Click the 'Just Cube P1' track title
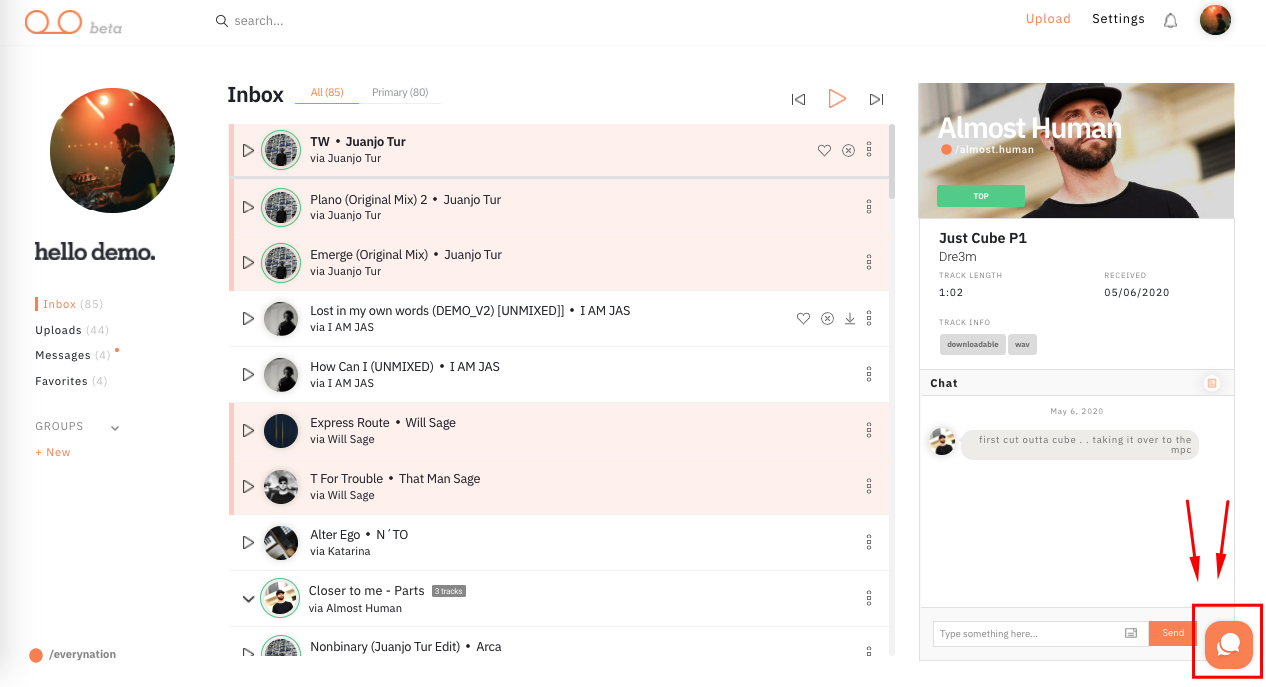The width and height of the screenshot is (1266, 687). (983, 238)
